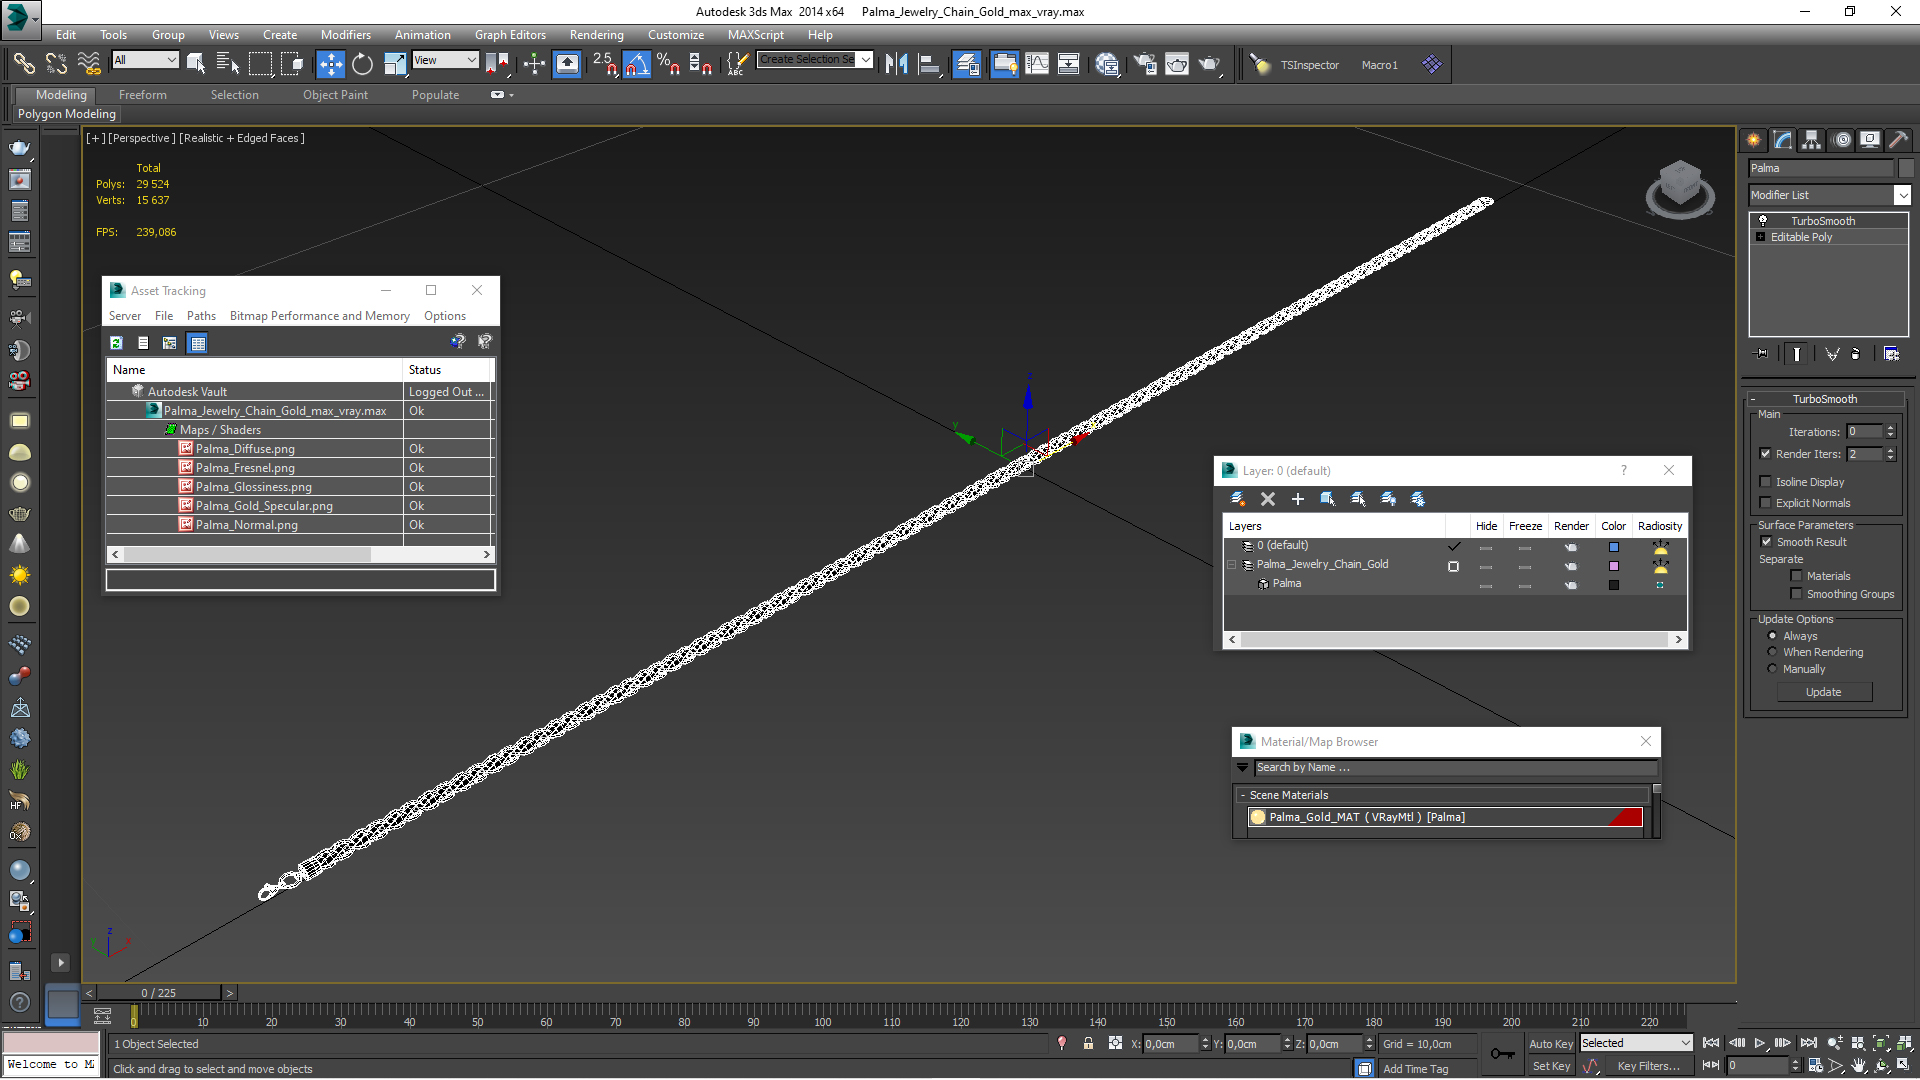Click Palma_Gold_MAT VRayMtl color swatch
The image size is (1920, 1080).
[x=1630, y=816]
